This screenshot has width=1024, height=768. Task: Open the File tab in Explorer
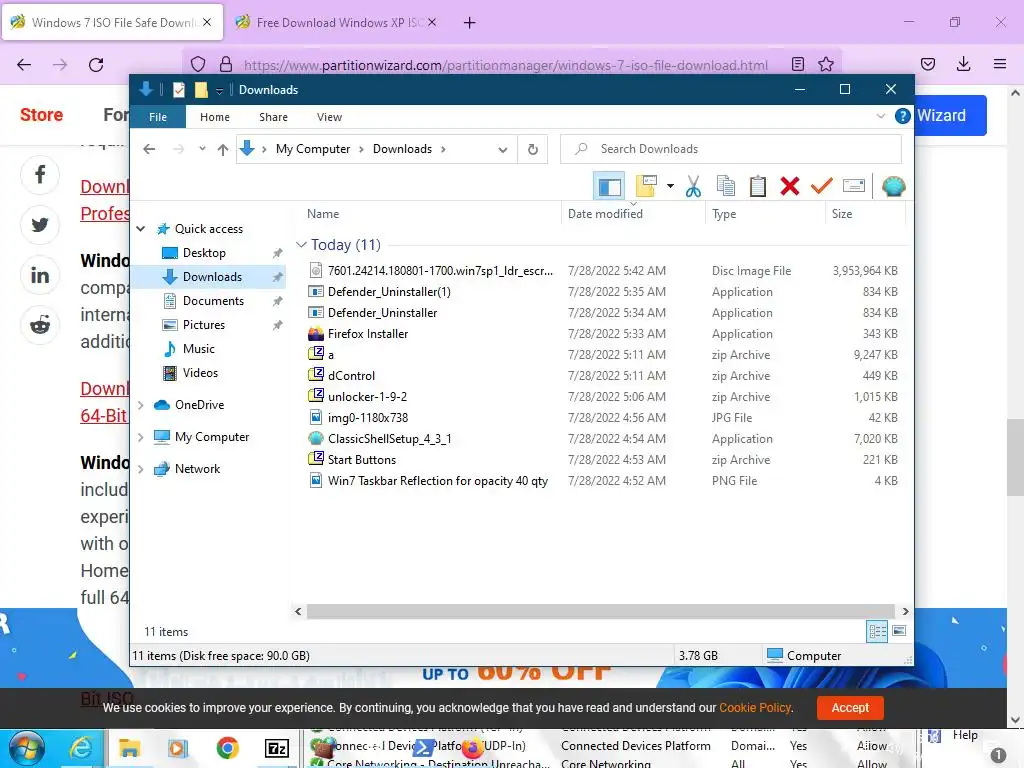[158, 117]
